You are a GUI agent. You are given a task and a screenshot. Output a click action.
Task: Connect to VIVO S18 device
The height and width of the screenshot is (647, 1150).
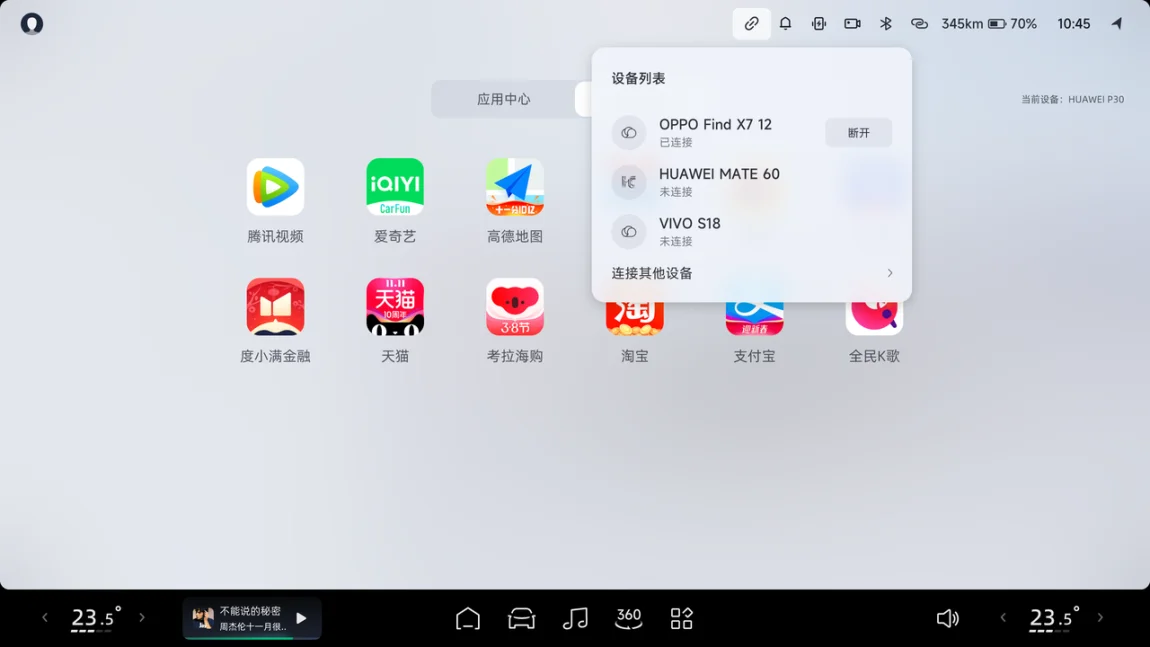click(752, 231)
